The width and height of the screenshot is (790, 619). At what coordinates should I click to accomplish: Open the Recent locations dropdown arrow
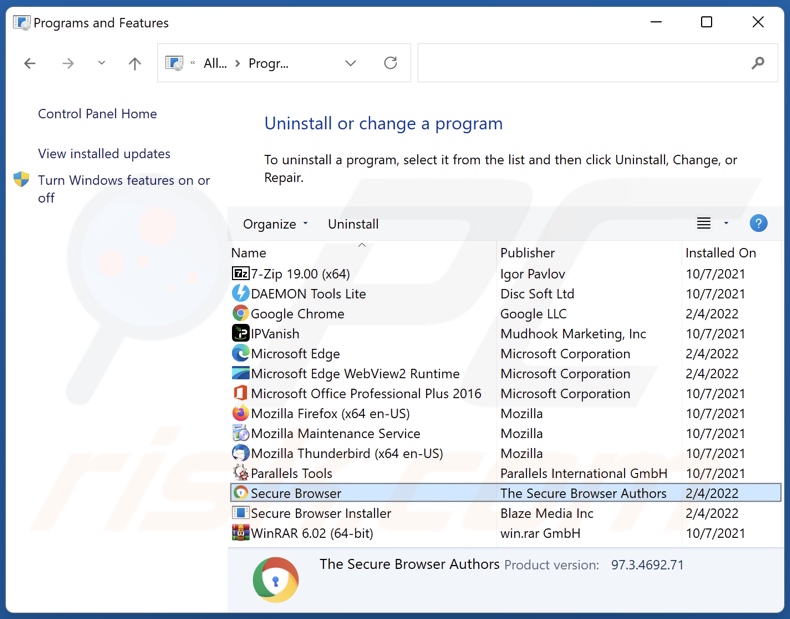coord(101,63)
